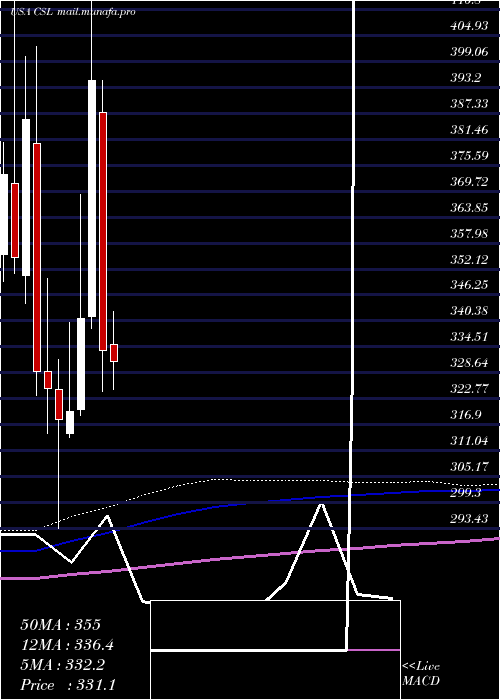Click the 404.93 price axis label

tap(469, 26)
